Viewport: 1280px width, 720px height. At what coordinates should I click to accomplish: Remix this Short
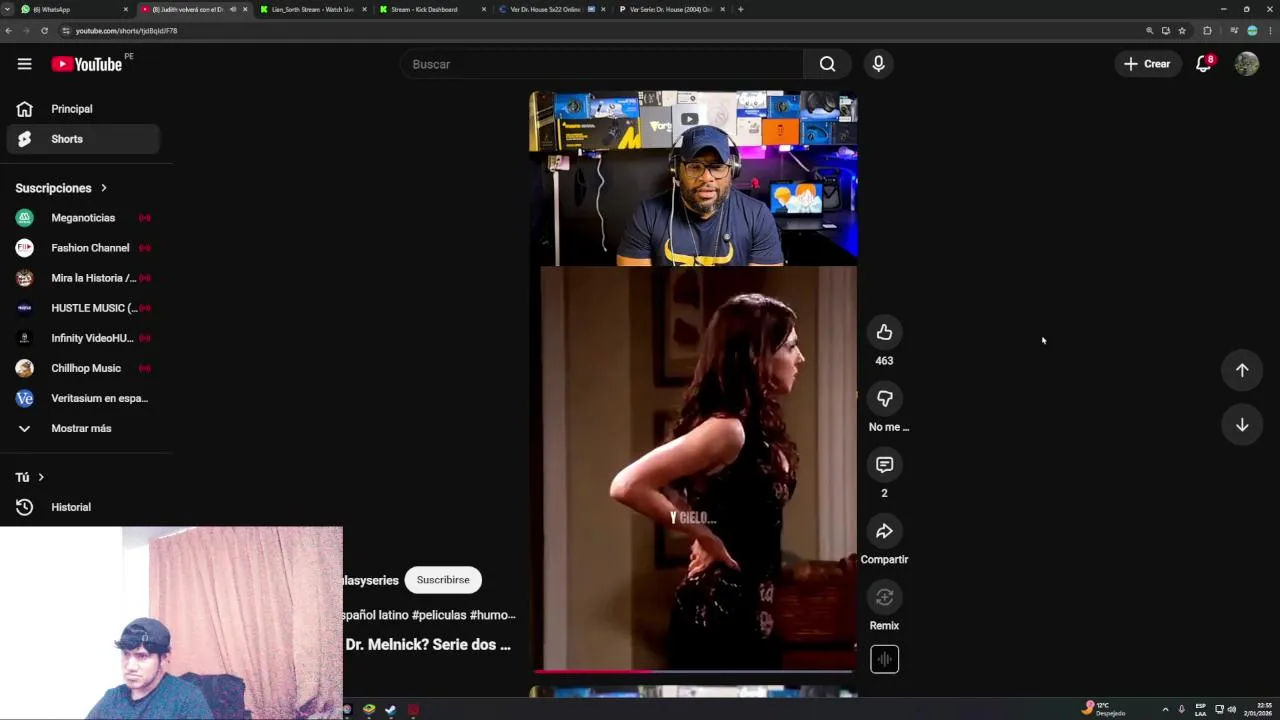pyautogui.click(x=884, y=597)
